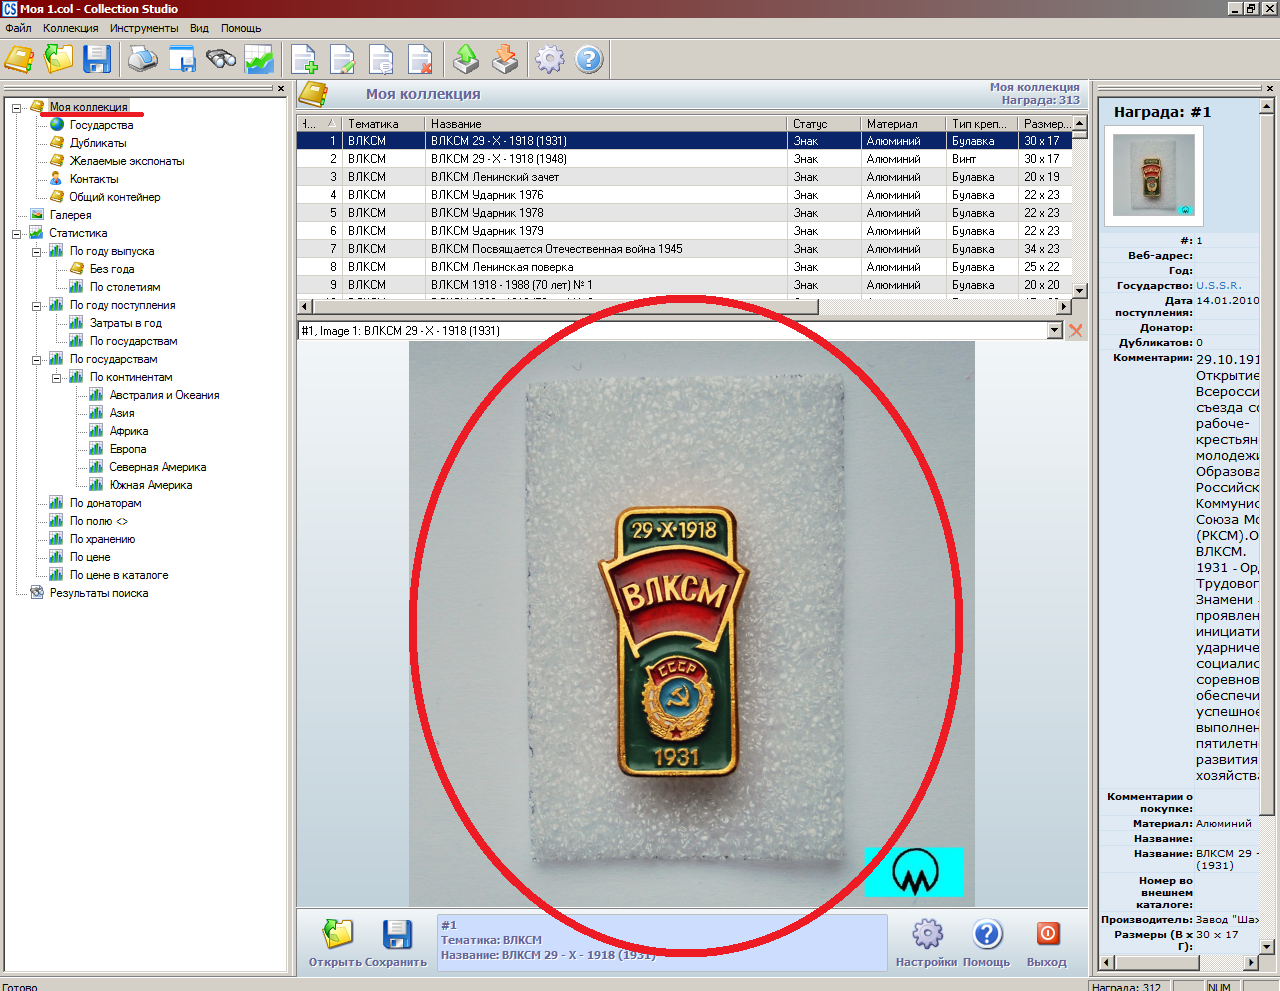Screen dimensions: 1280x991
Task: Select Результаты поиска in the tree
Action: pos(99,593)
